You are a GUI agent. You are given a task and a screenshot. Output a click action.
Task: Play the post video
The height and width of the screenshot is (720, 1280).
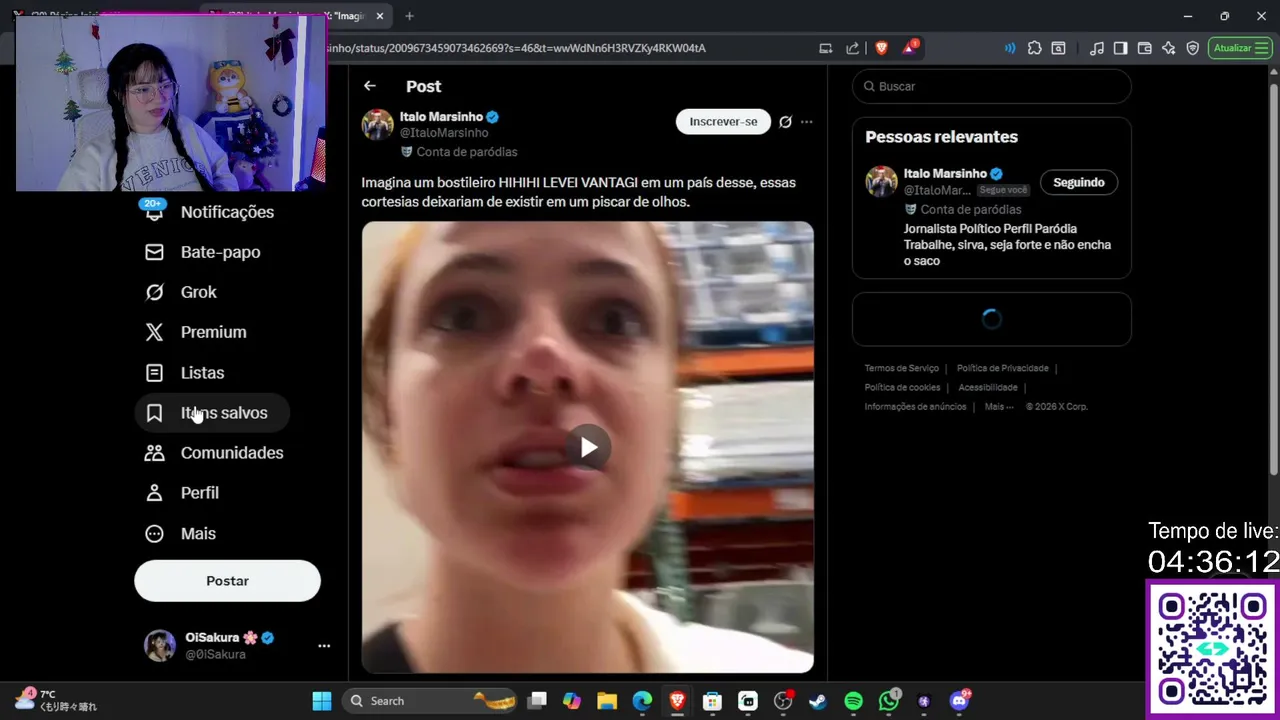click(x=588, y=447)
